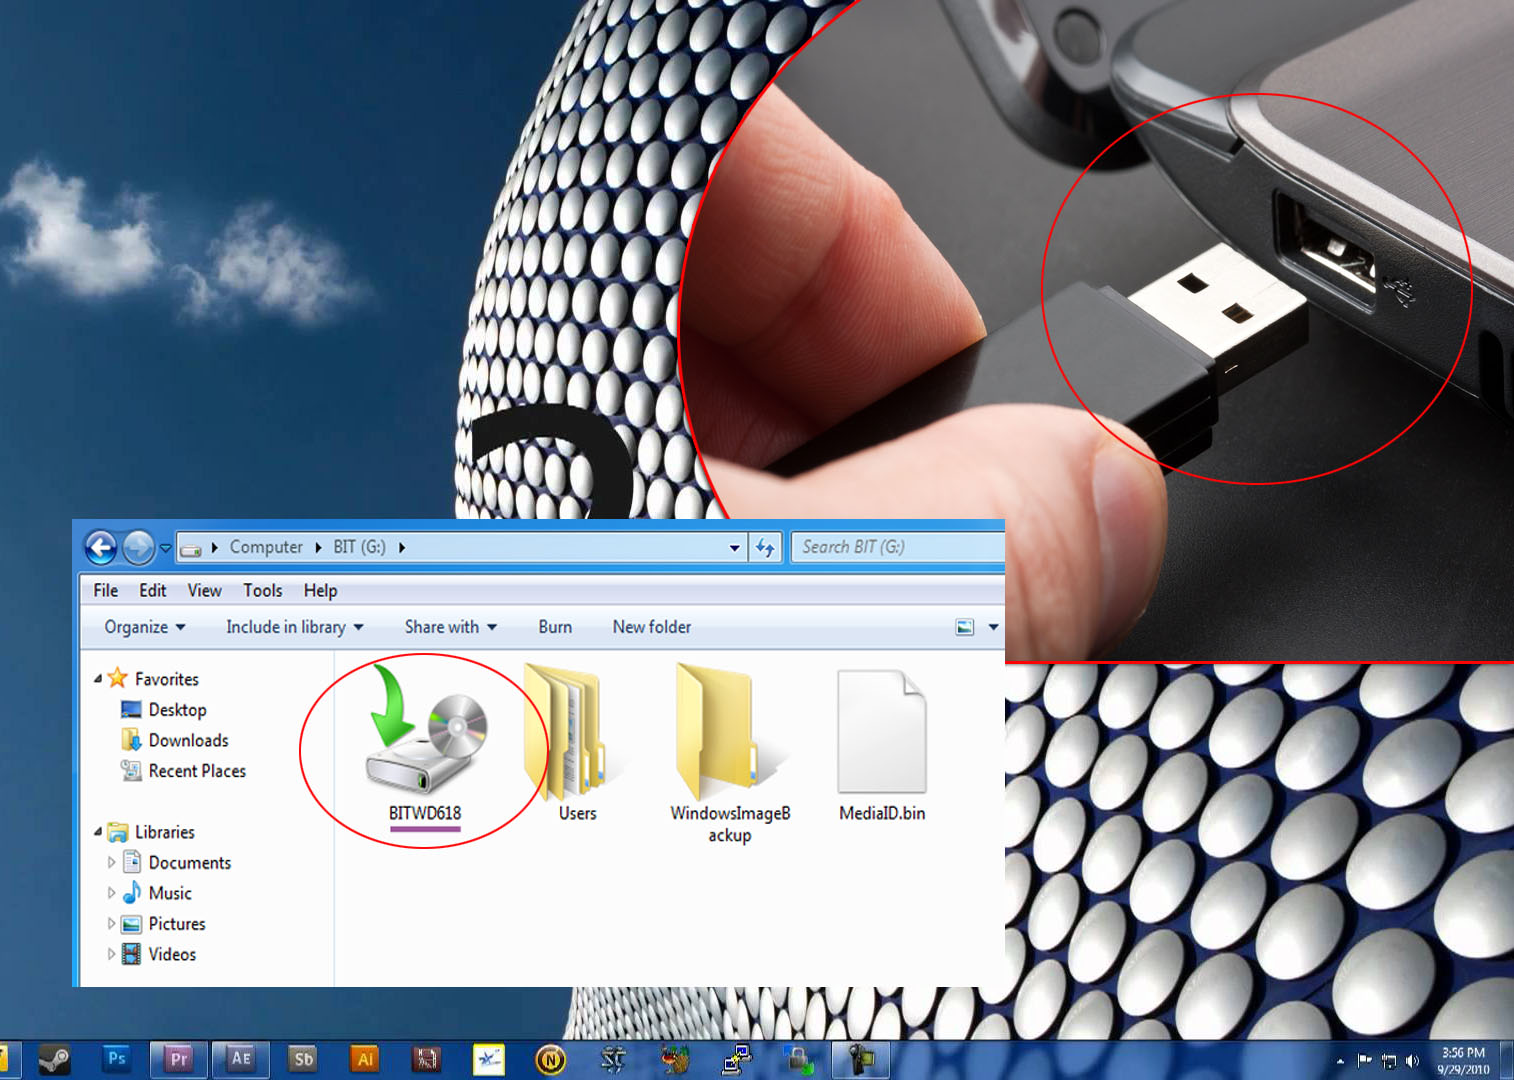Open Photoshop from the taskbar

[116, 1059]
